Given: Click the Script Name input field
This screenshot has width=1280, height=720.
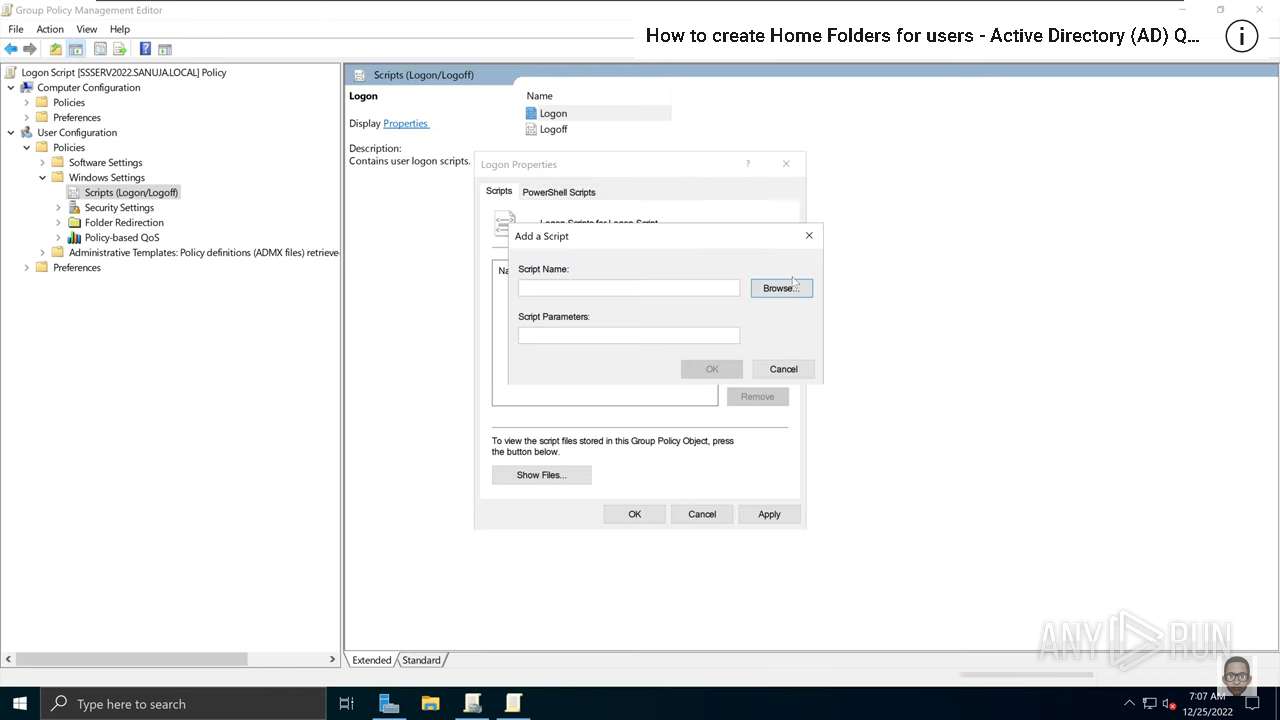Looking at the screenshot, I should click(x=629, y=288).
